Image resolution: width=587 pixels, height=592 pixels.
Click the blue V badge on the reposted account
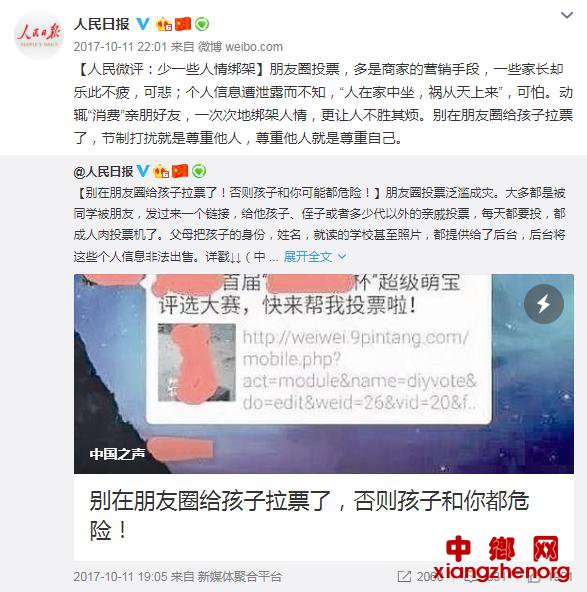click(143, 171)
